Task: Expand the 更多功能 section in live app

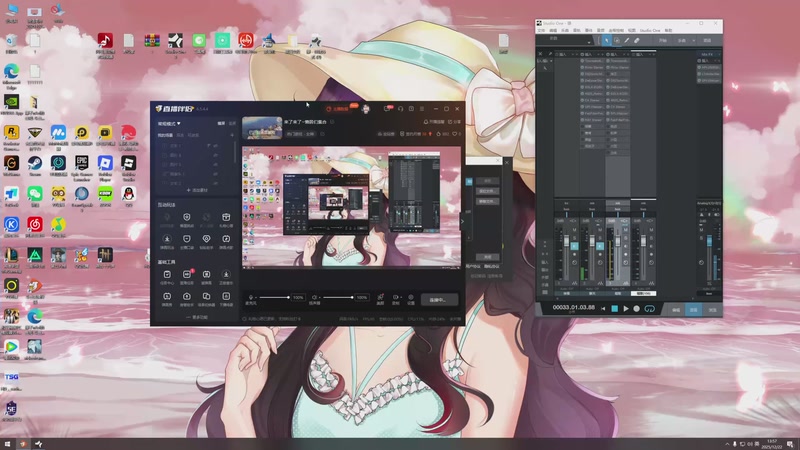Action: point(197,317)
